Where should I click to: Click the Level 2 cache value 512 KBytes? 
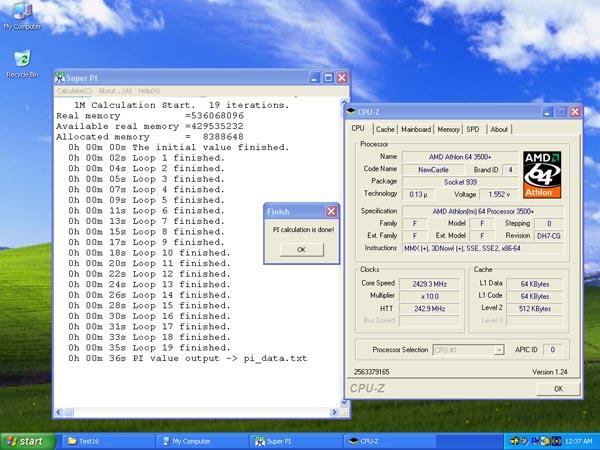[x=535, y=308]
